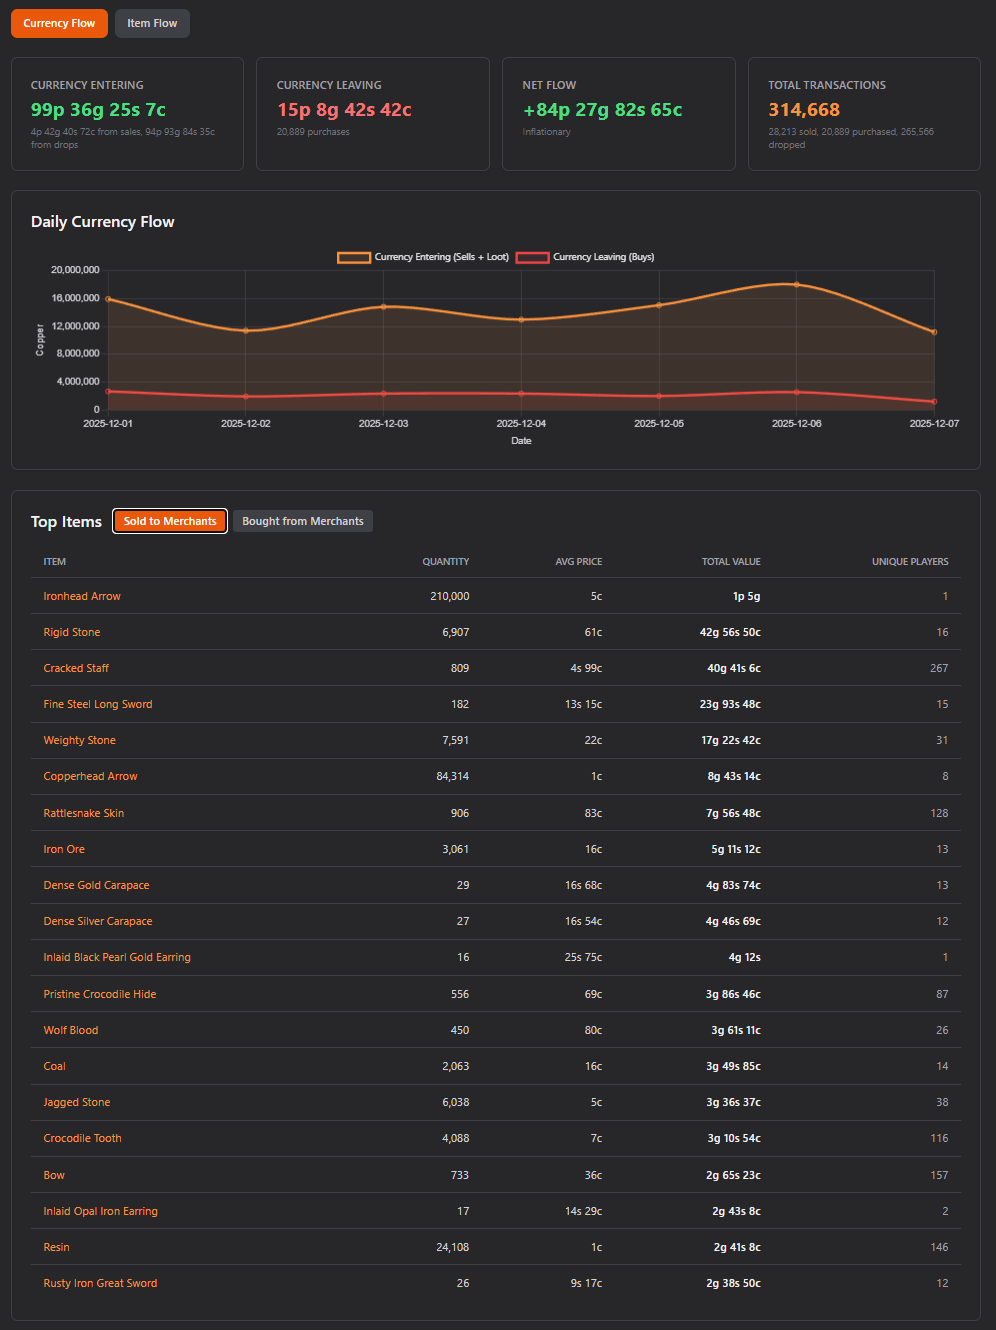Toggle Currency Leaving legend swatch
The height and width of the screenshot is (1330, 996).
(x=532, y=257)
